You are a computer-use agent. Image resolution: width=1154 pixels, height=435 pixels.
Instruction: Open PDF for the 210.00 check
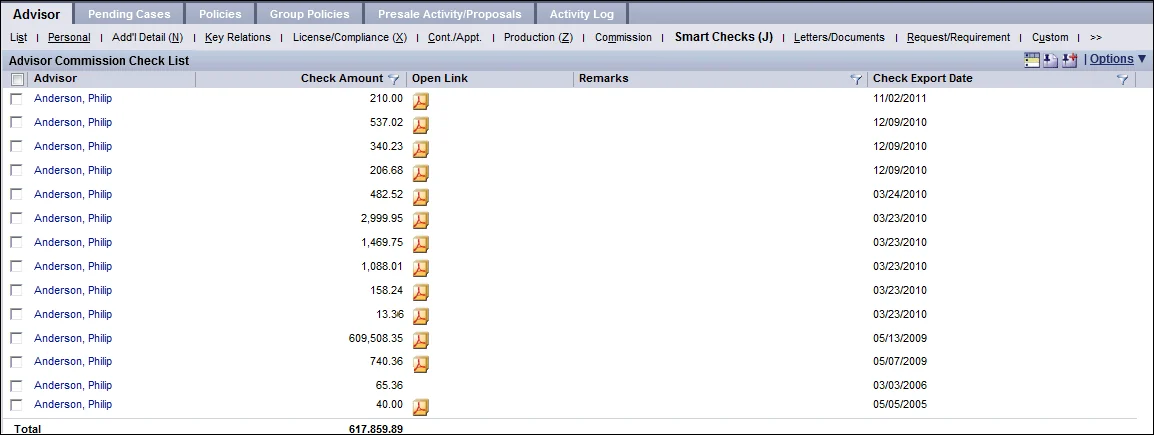pyautogui.click(x=420, y=102)
